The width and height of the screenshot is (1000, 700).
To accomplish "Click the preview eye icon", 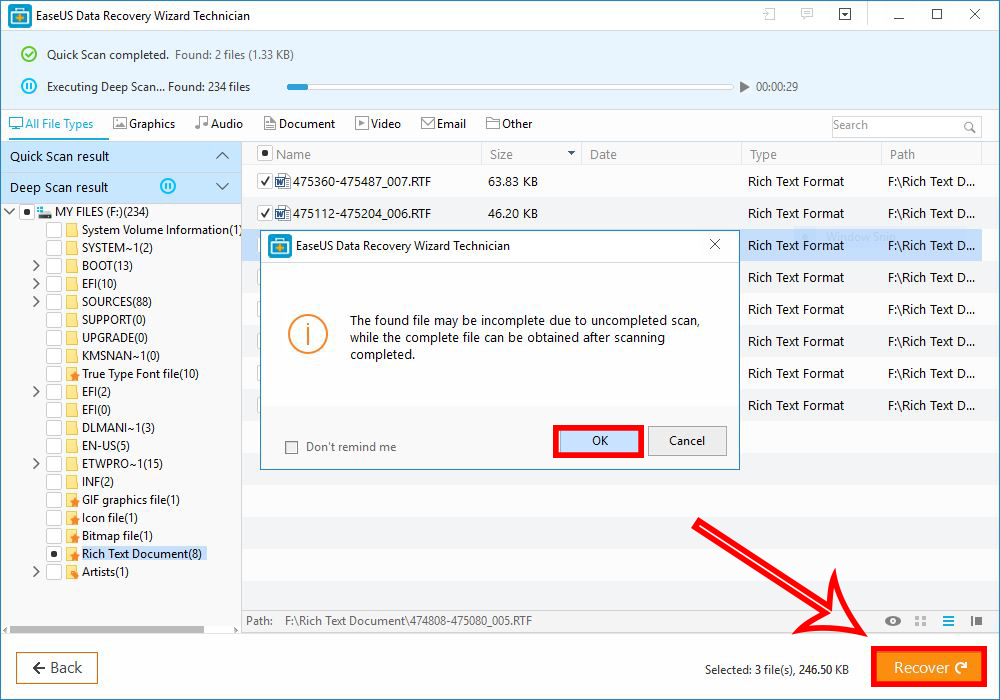I will 893,621.
